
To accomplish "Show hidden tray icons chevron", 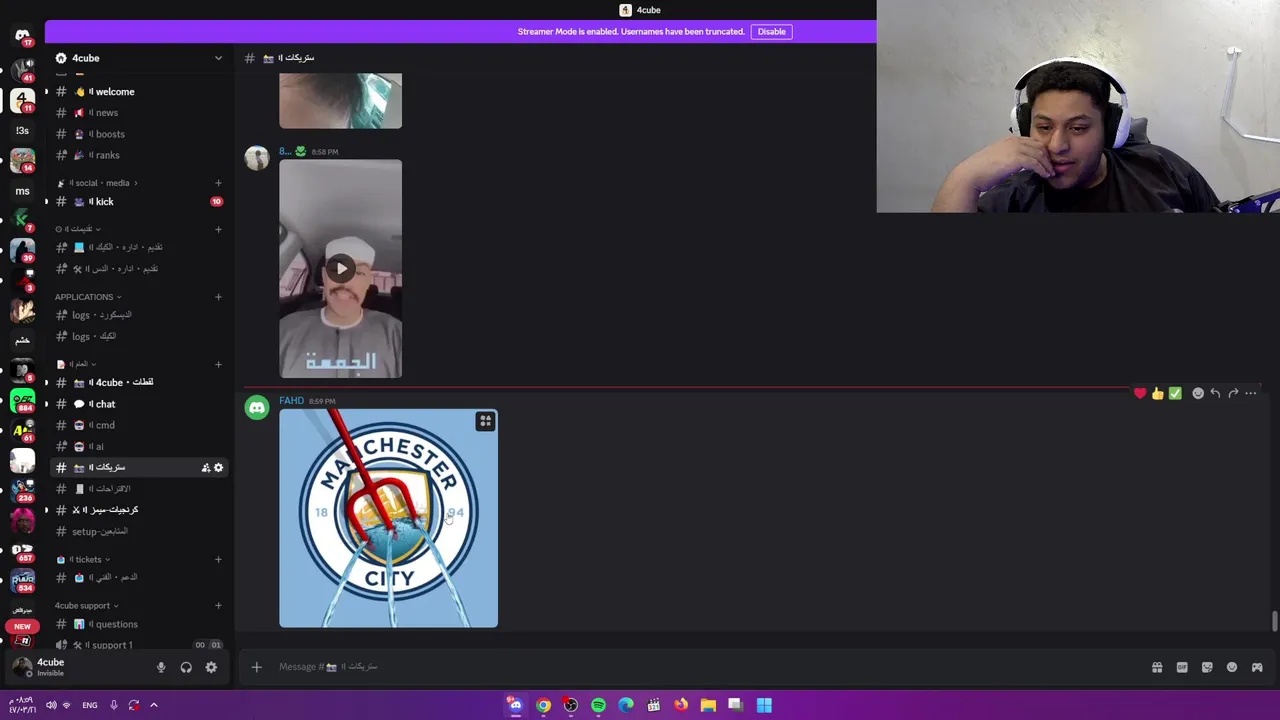I will (x=153, y=705).
